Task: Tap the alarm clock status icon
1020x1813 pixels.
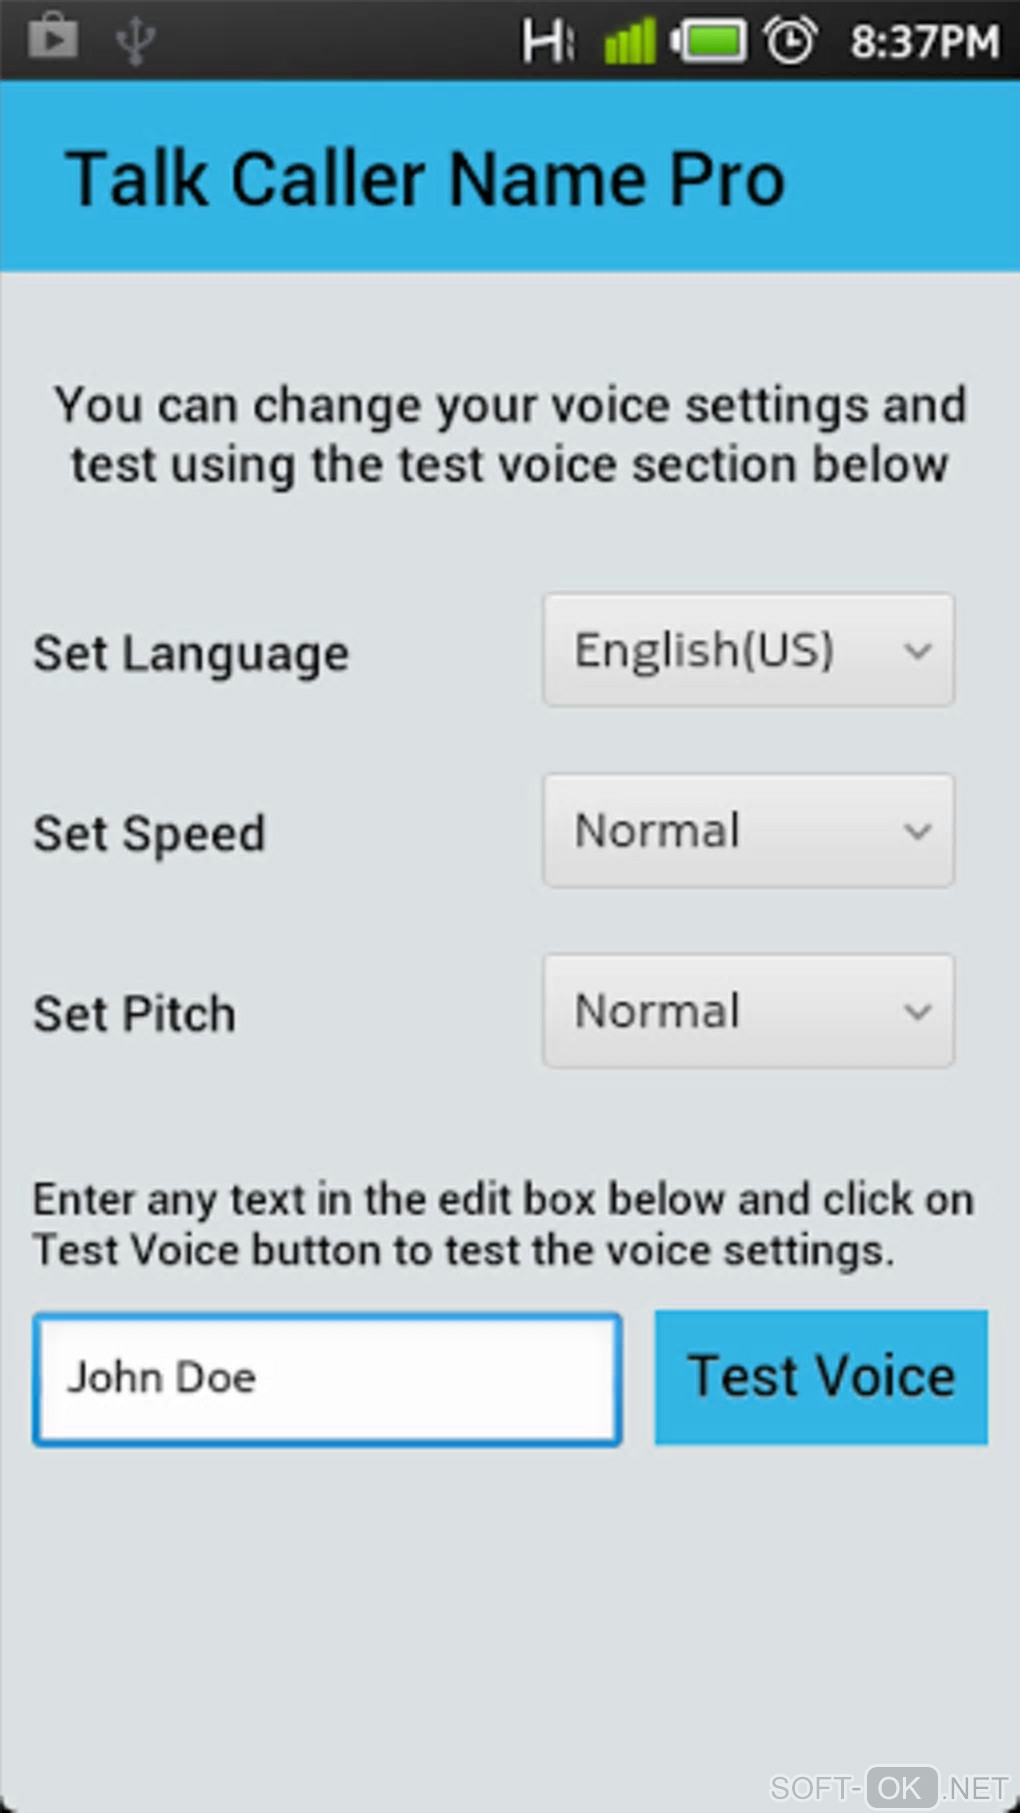Action: pos(790,42)
